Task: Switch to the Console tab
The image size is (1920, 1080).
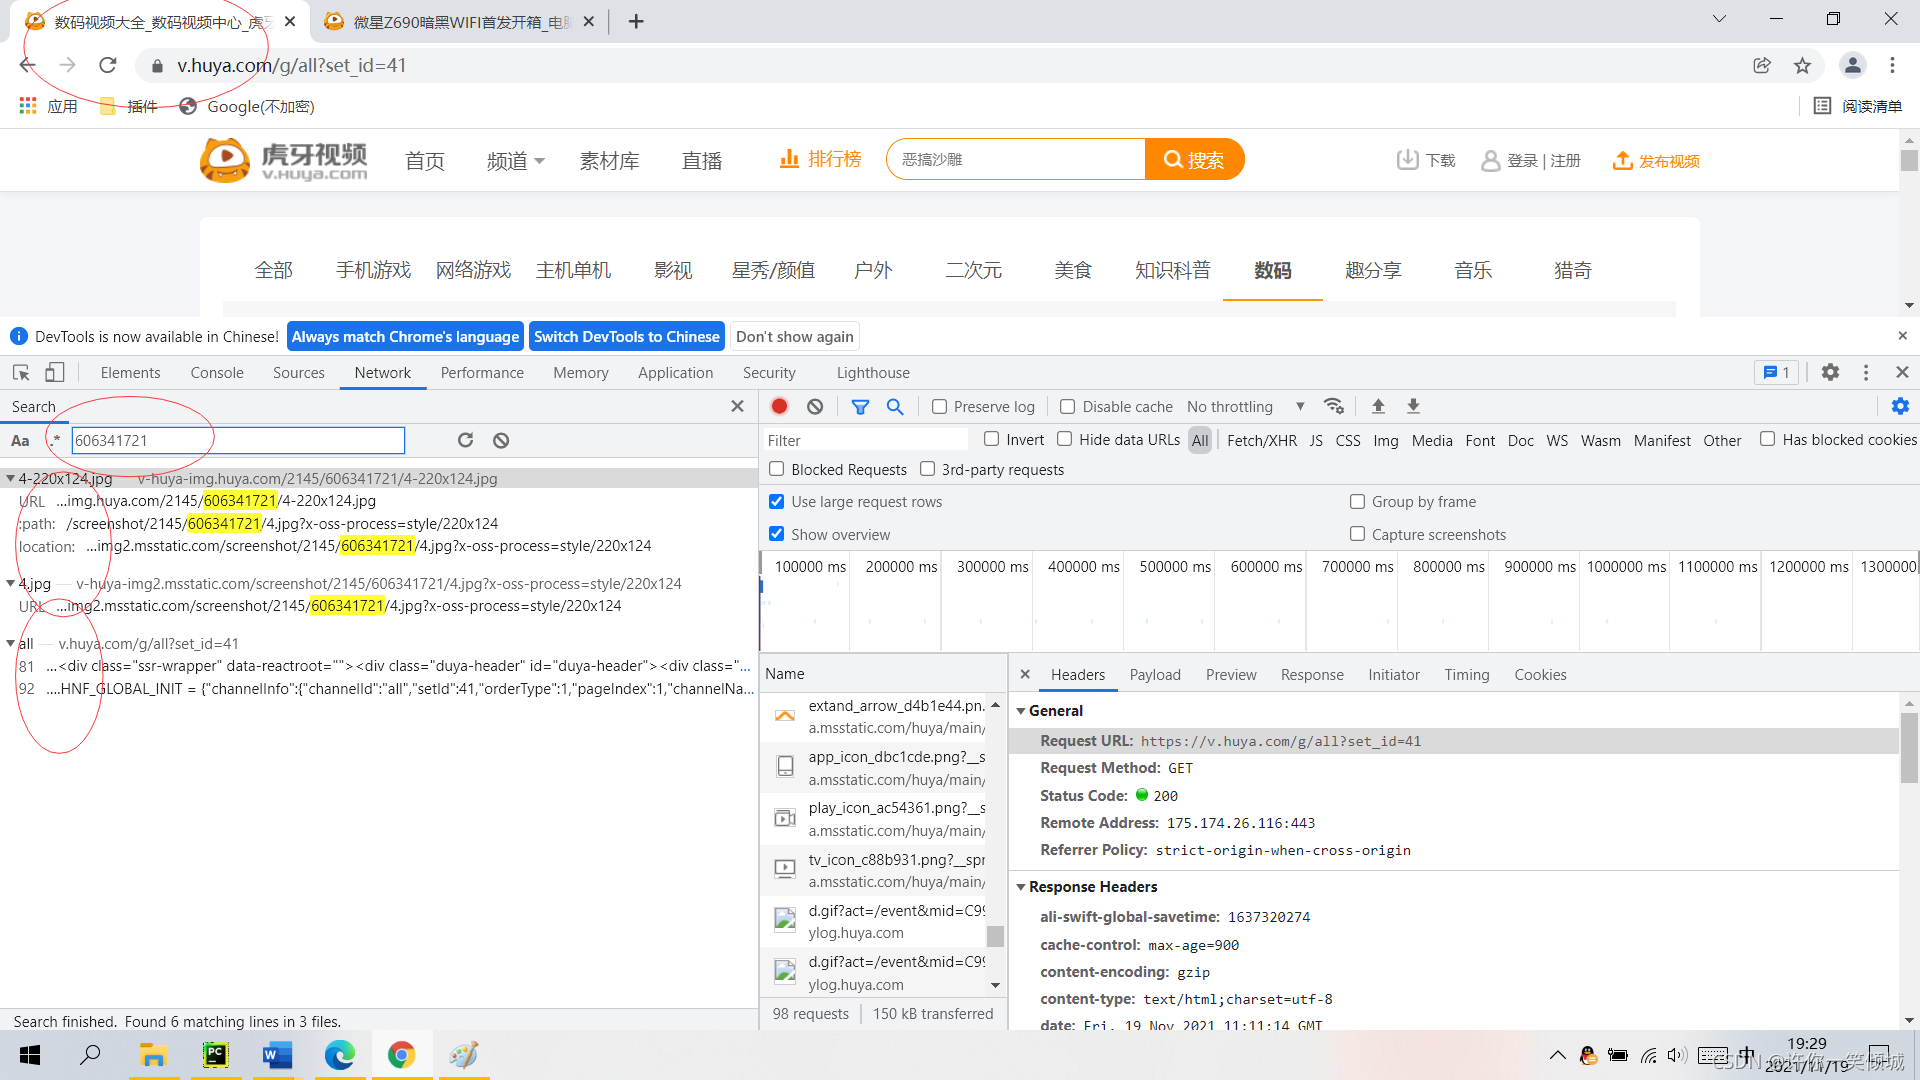Action: (x=217, y=372)
